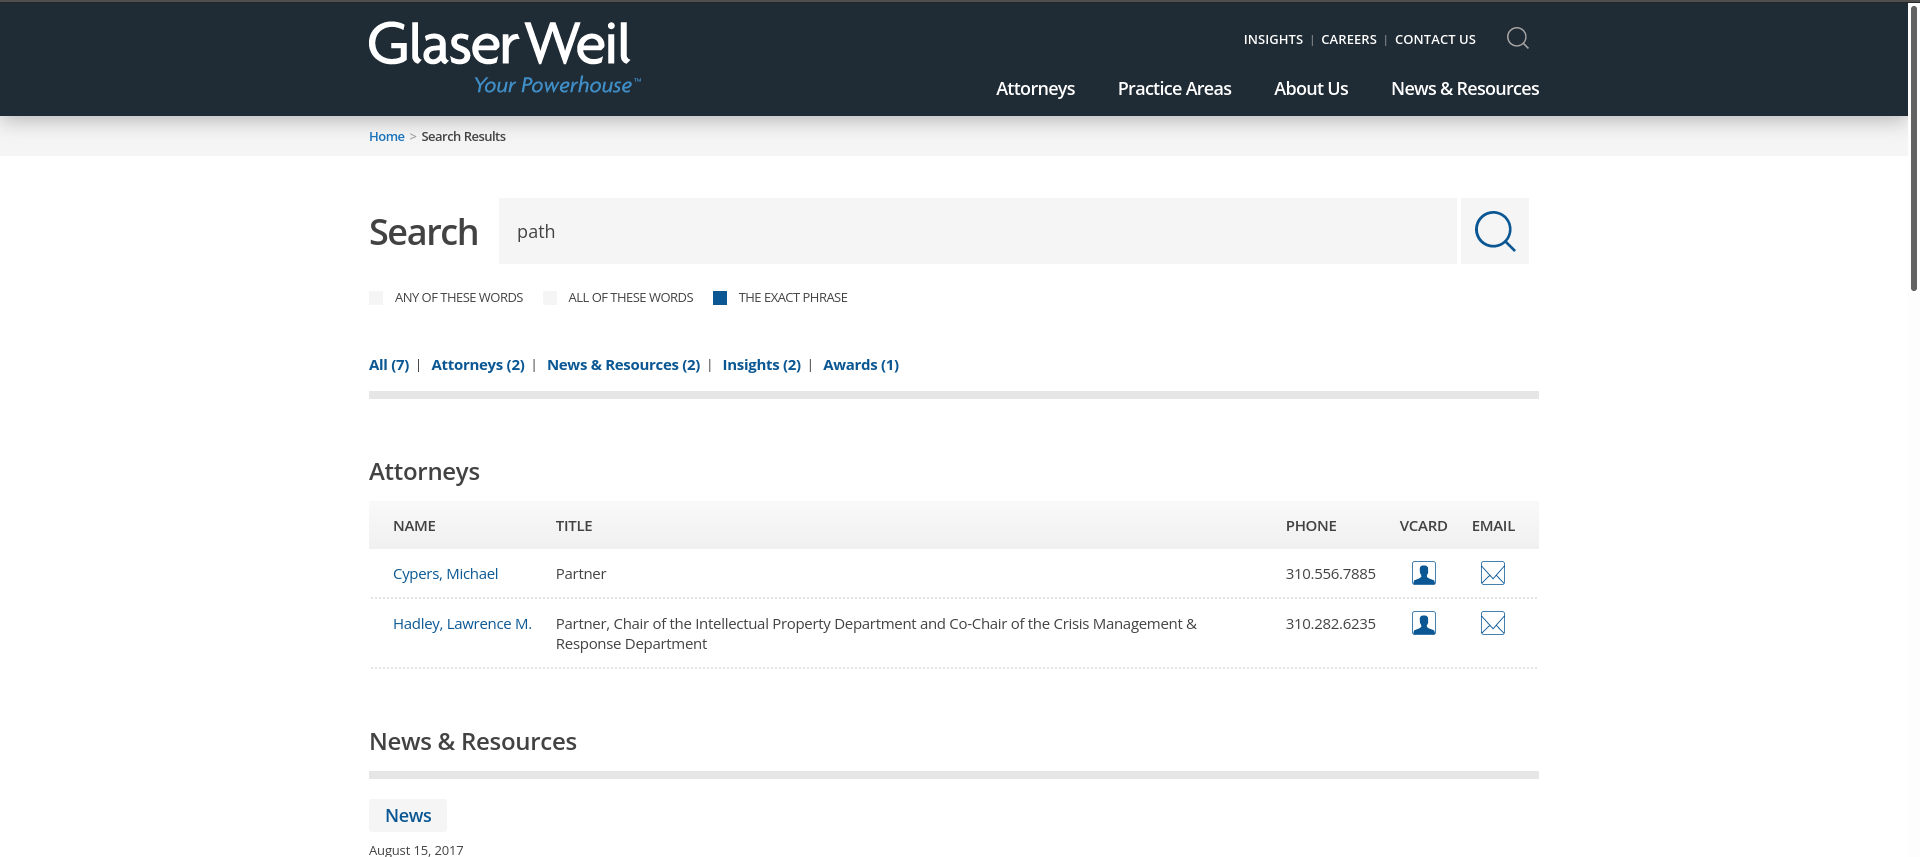
Task: Click the search text field containing 'path'
Action: [x=976, y=231]
